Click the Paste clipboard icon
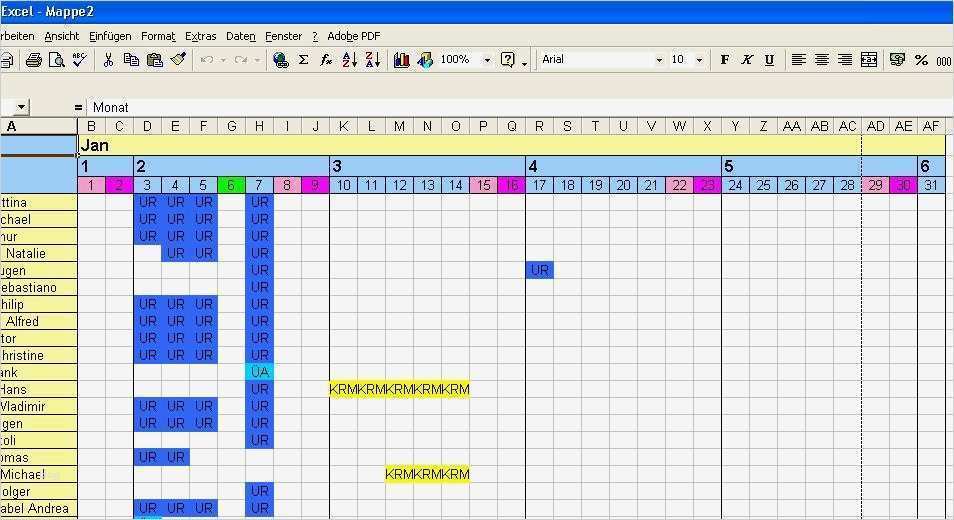954x520 pixels. point(155,60)
